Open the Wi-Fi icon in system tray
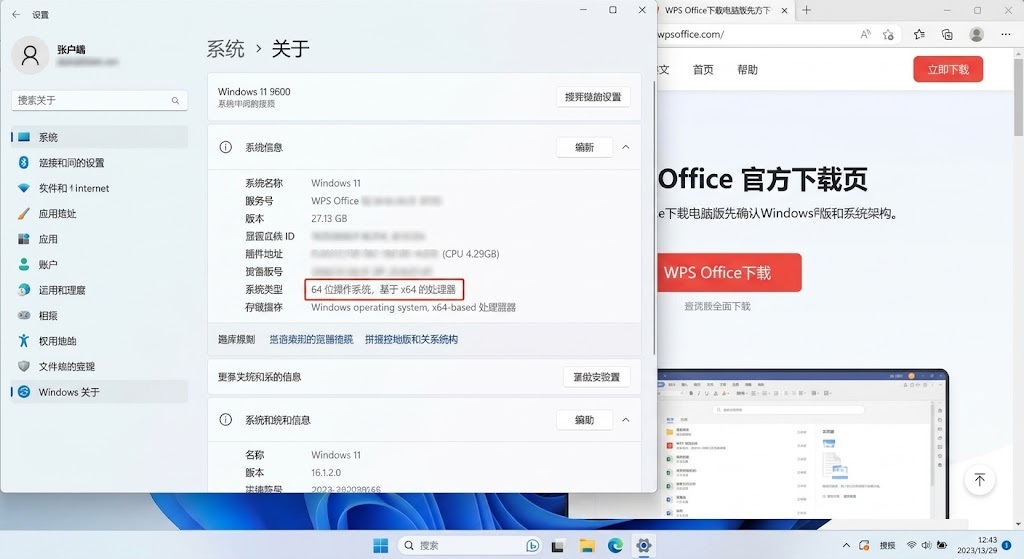This screenshot has width=1024, height=559. 911,545
